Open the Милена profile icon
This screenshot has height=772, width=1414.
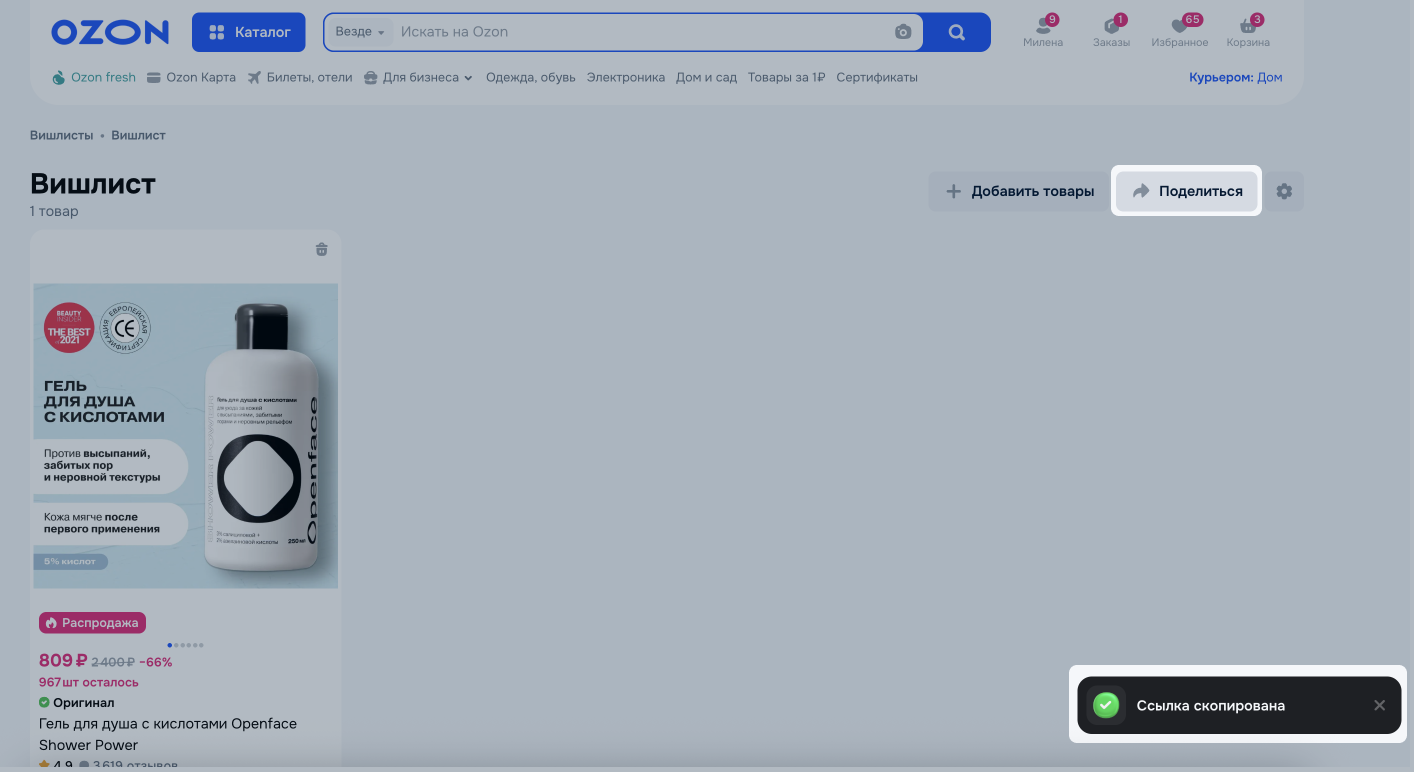point(1043,32)
